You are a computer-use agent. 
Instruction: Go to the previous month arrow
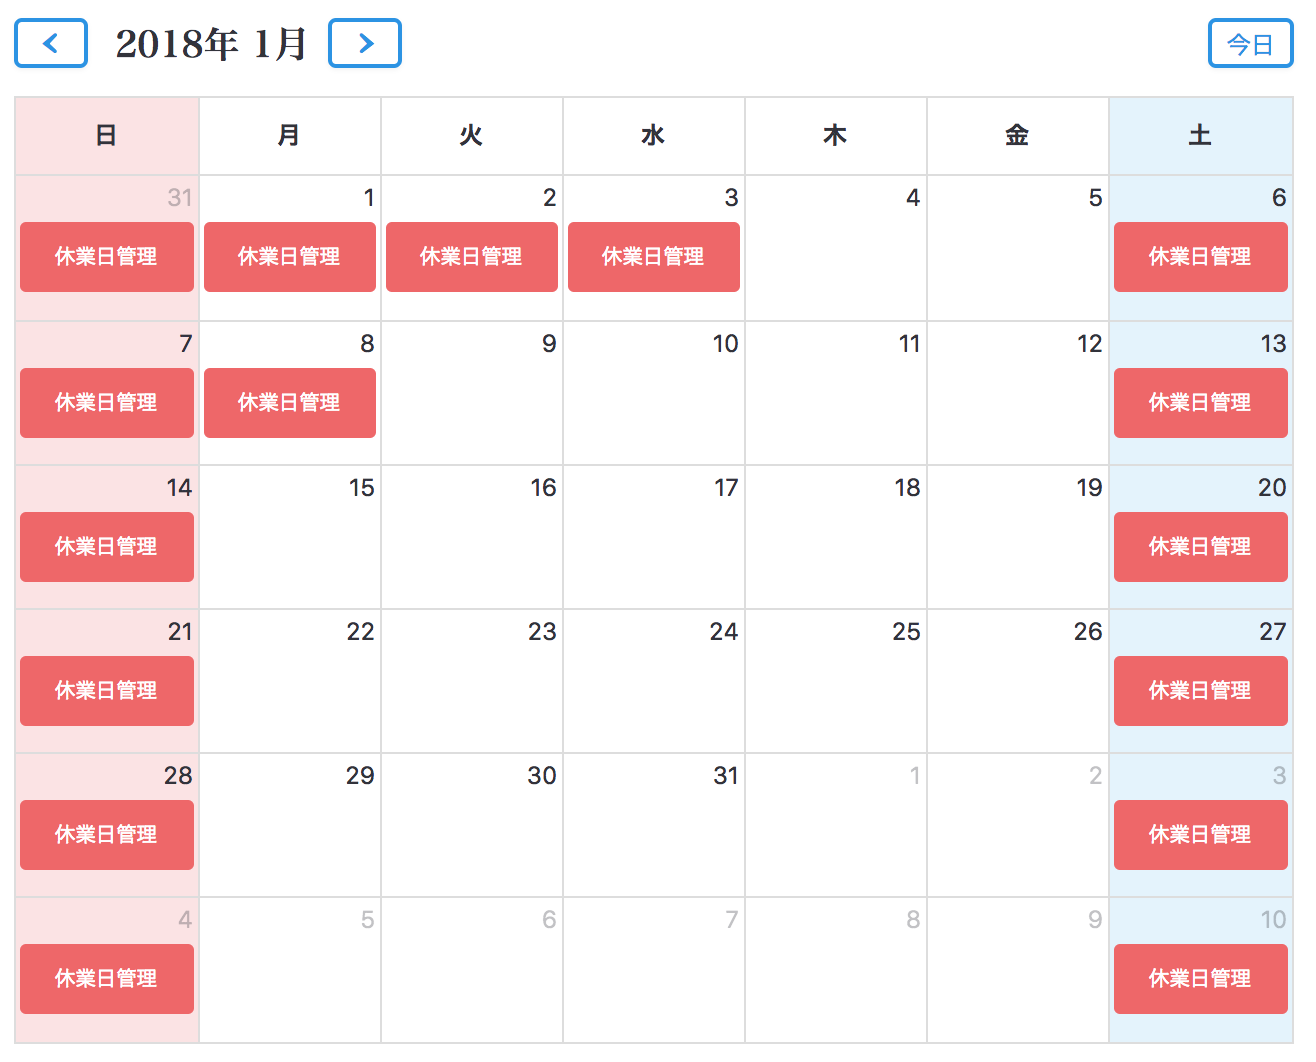click(x=51, y=43)
